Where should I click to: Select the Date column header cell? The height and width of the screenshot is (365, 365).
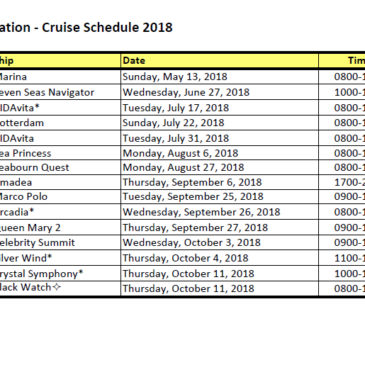click(x=219, y=60)
